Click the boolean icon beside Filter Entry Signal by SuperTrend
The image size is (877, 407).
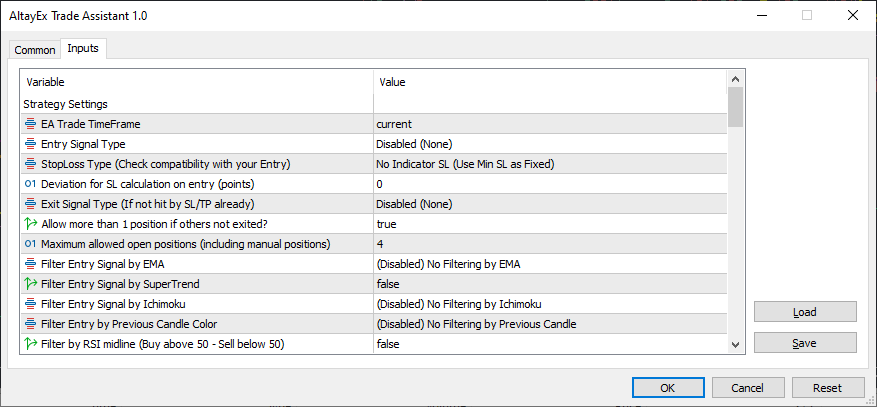(x=31, y=284)
